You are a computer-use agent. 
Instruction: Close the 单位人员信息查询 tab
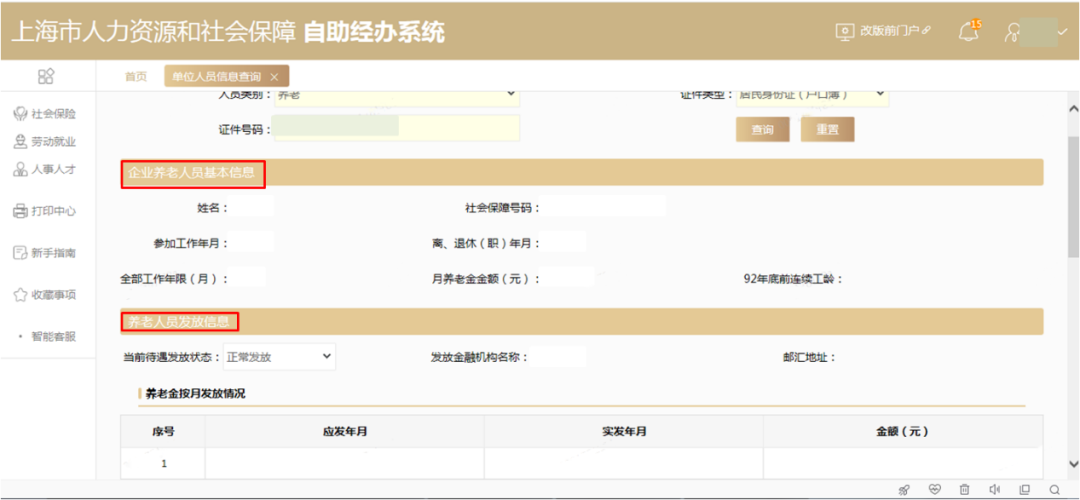(274, 77)
